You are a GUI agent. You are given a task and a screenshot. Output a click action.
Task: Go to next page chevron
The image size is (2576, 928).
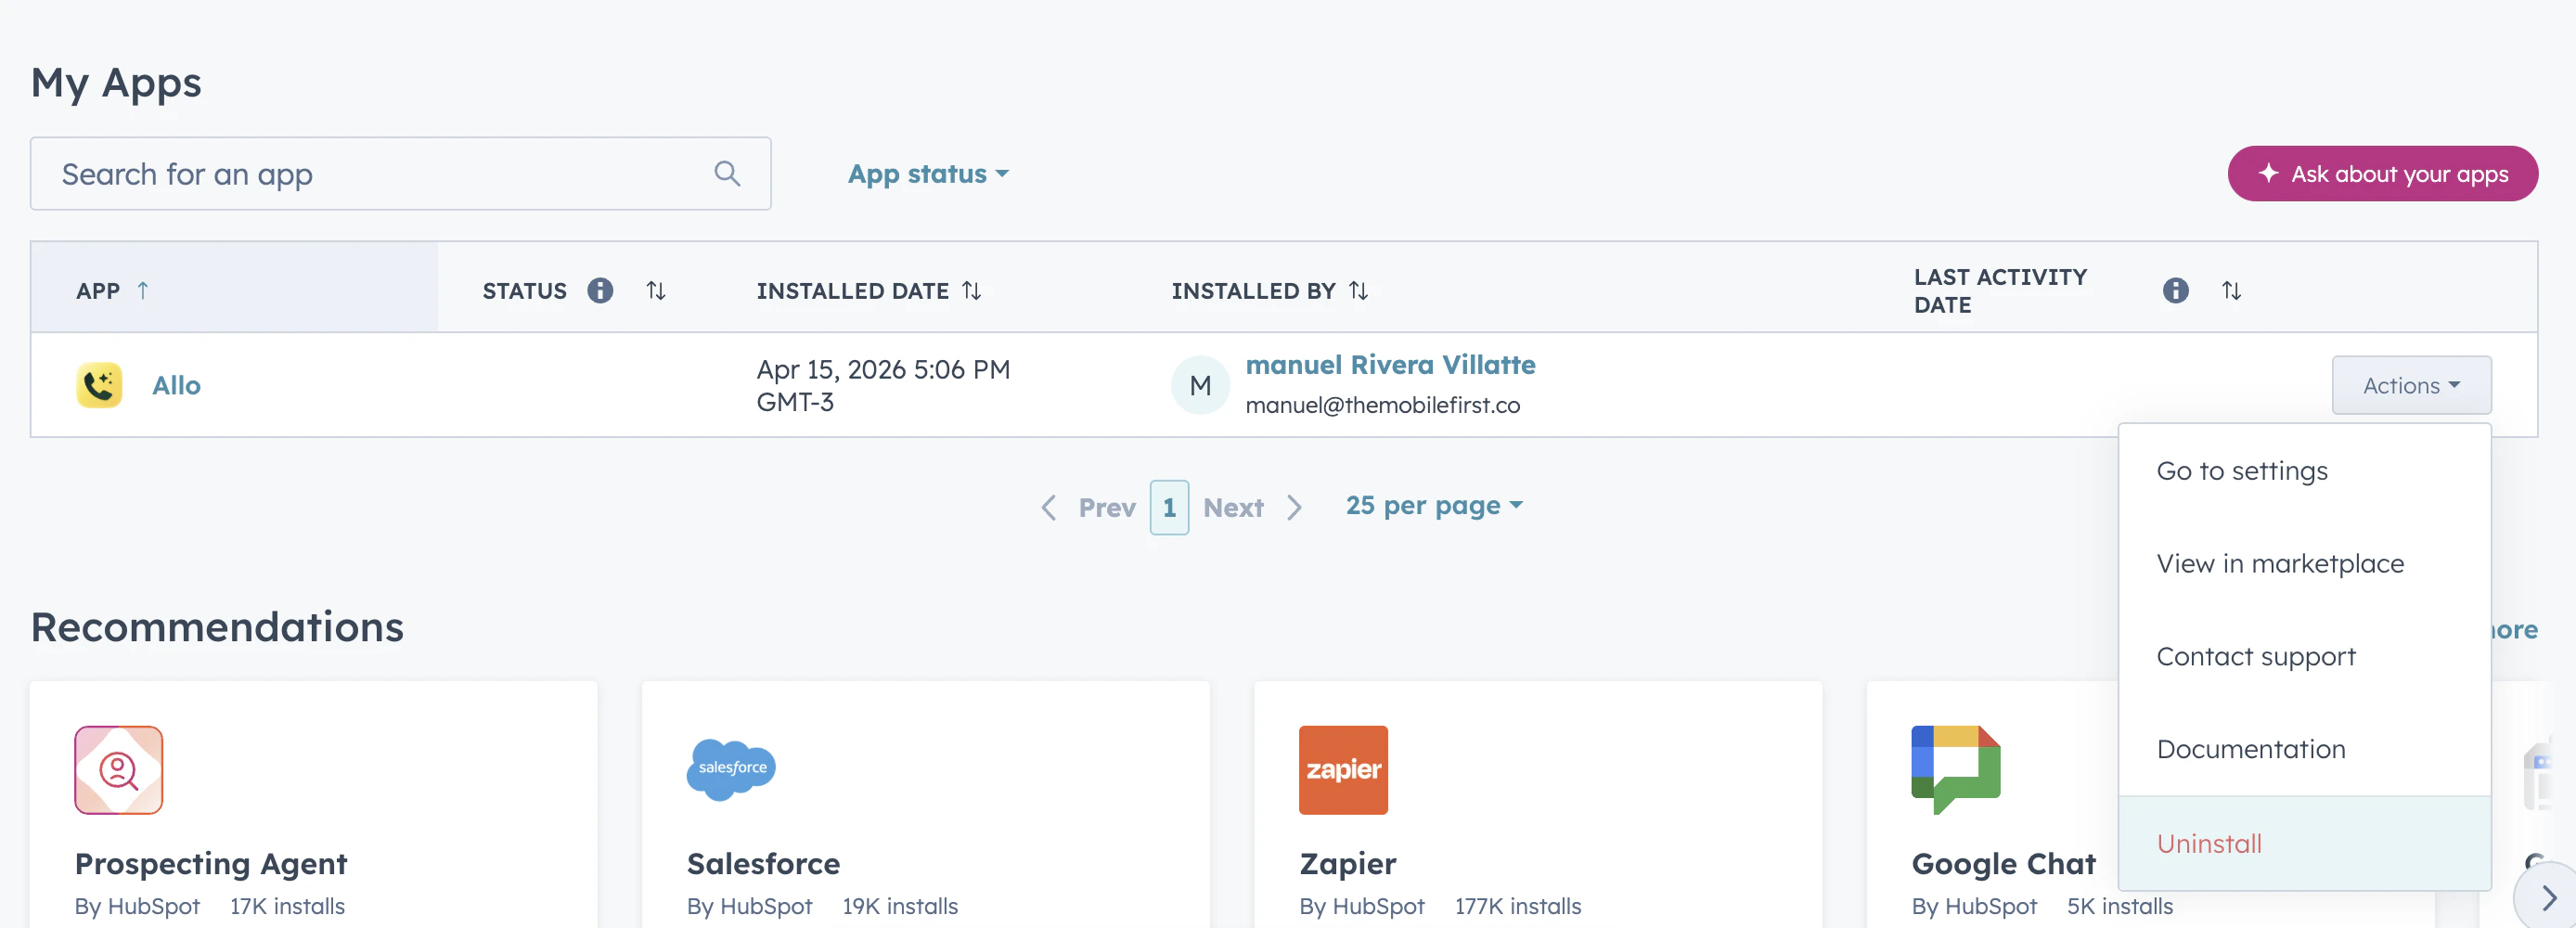click(x=1294, y=508)
